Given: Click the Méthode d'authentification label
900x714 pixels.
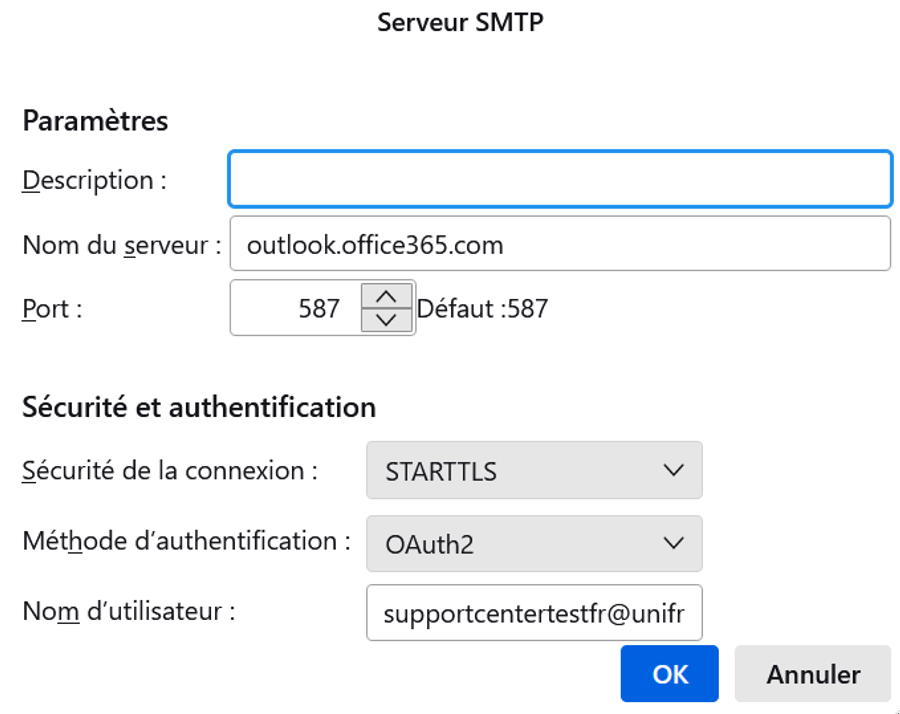Looking at the screenshot, I should (x=187, y=541).
